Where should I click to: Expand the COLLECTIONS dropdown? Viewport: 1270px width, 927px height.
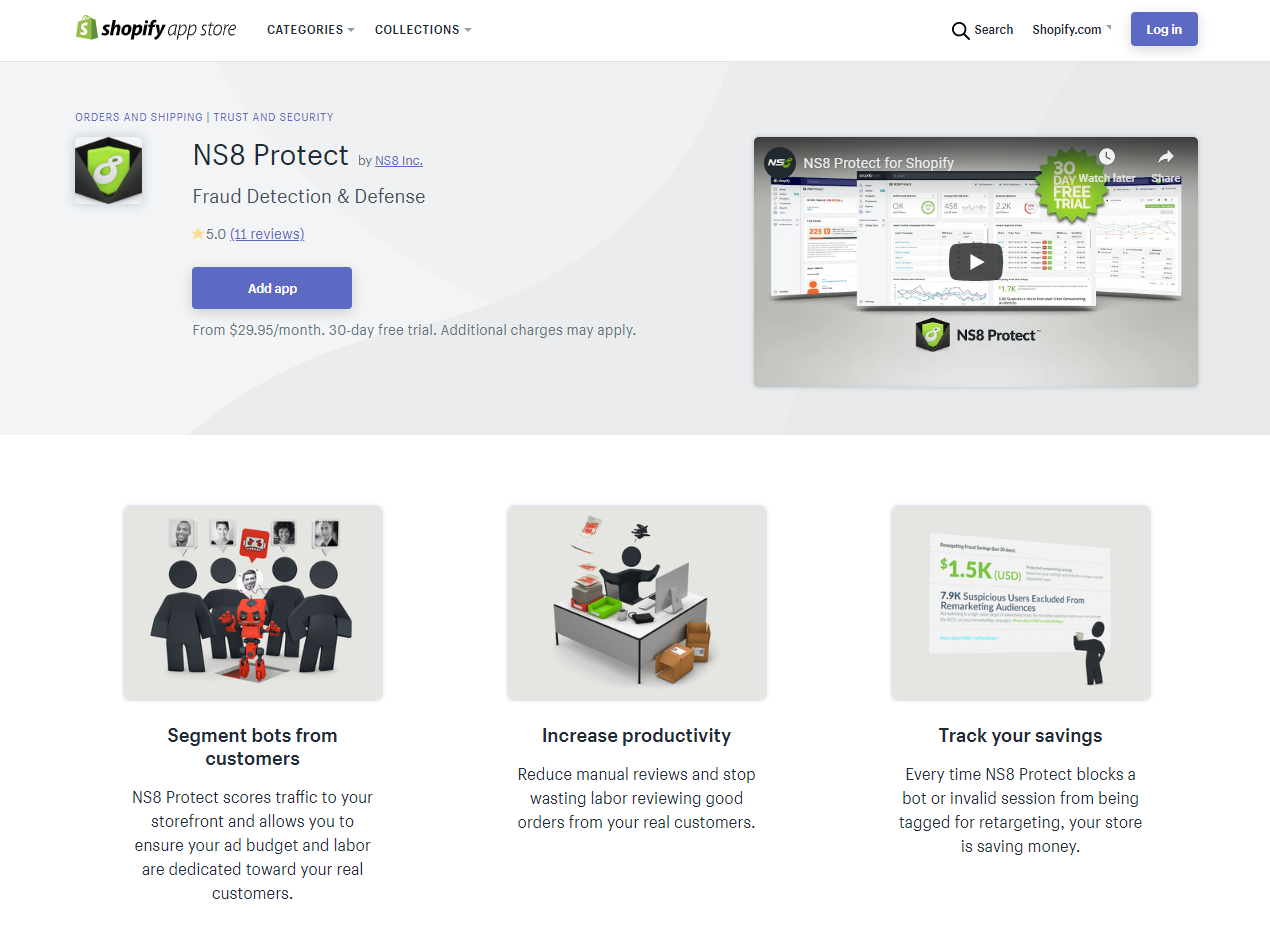tap(423, 30)
